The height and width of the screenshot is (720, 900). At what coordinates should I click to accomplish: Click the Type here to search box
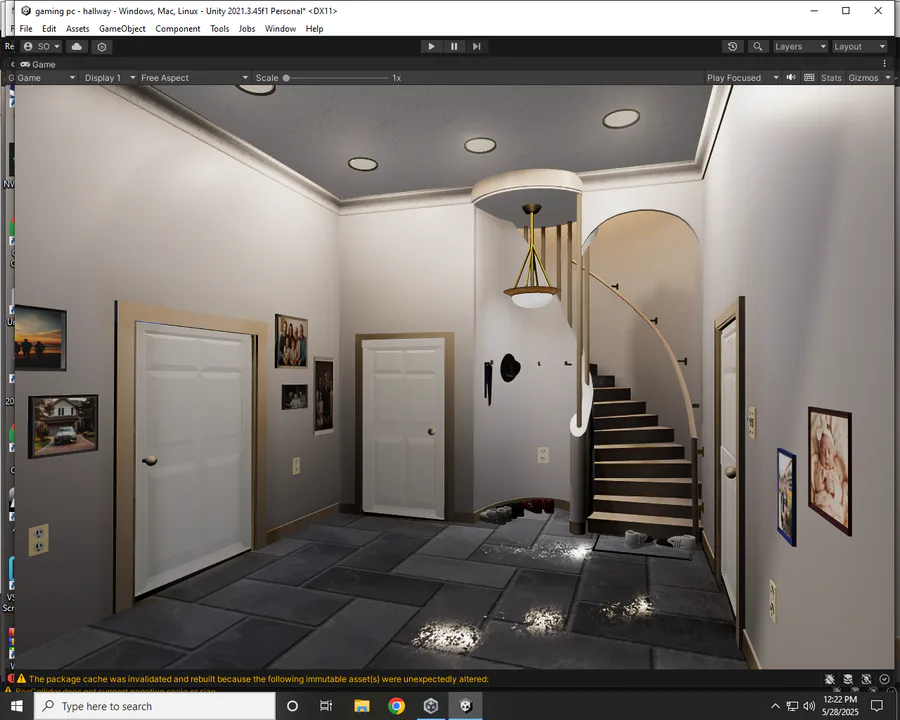[155, 706]
